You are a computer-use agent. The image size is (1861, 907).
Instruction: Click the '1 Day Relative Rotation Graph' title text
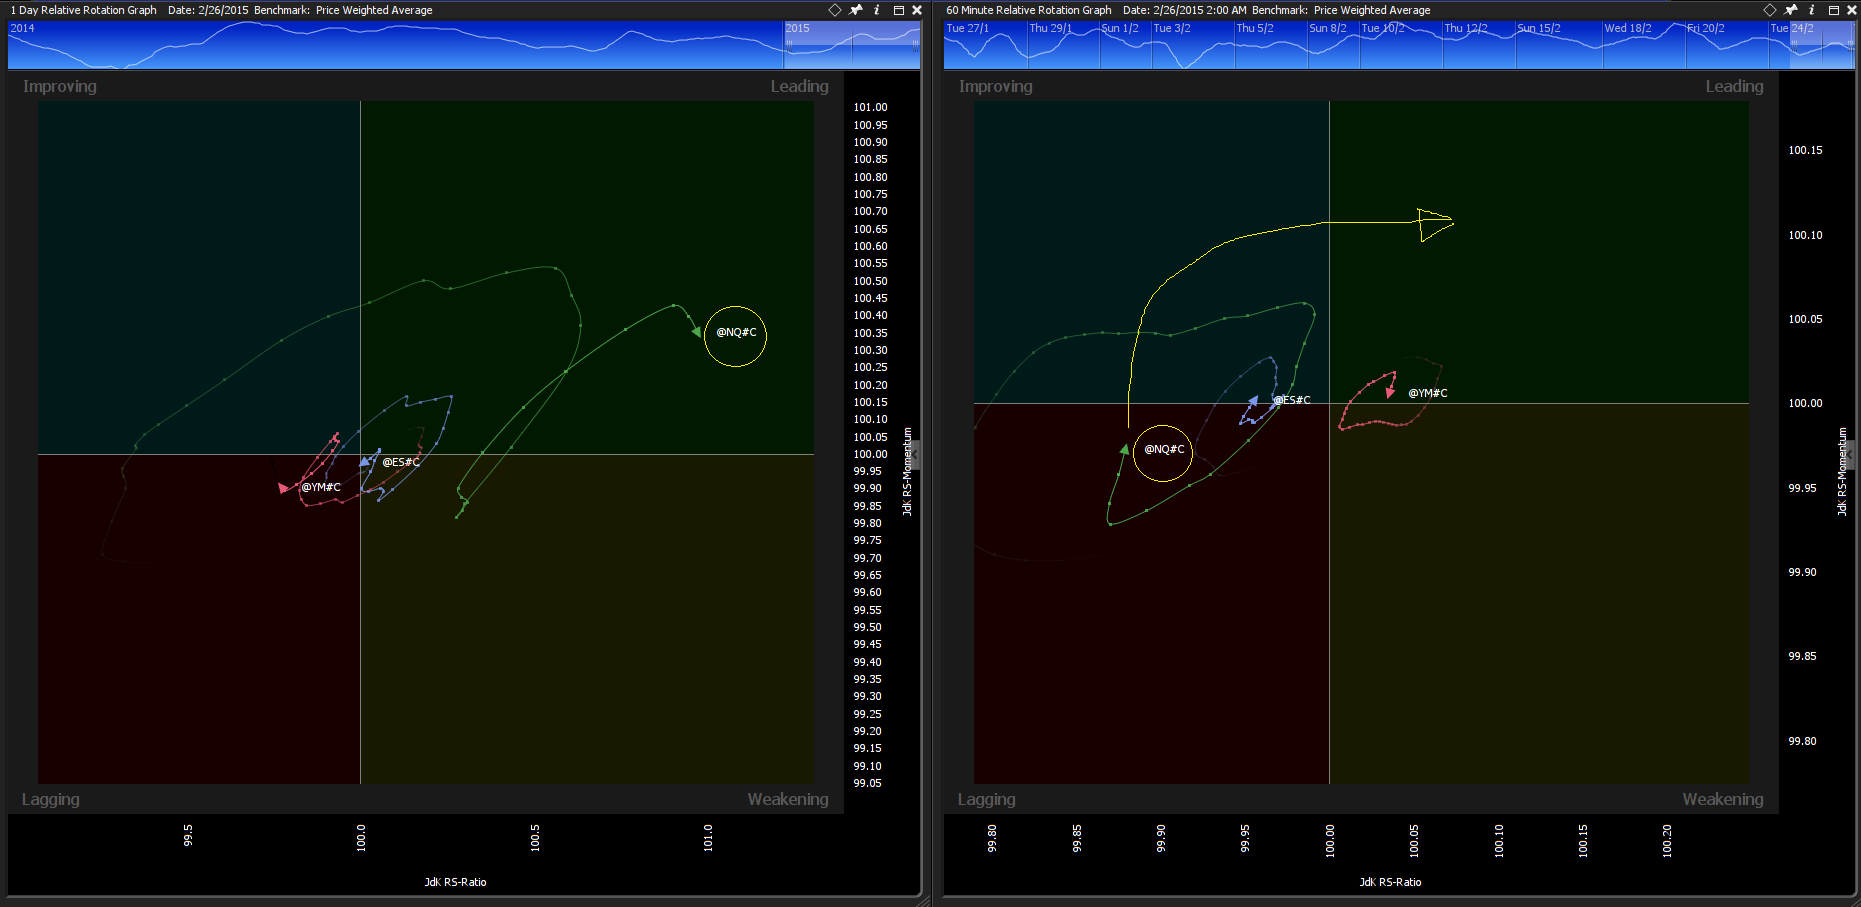[x=84, y=10]
